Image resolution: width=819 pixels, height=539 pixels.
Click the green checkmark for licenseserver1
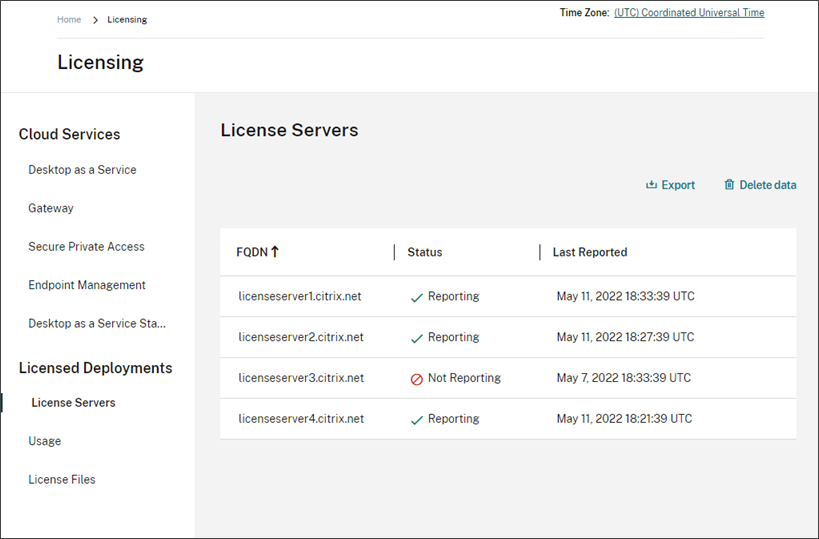tap(416, 297)
